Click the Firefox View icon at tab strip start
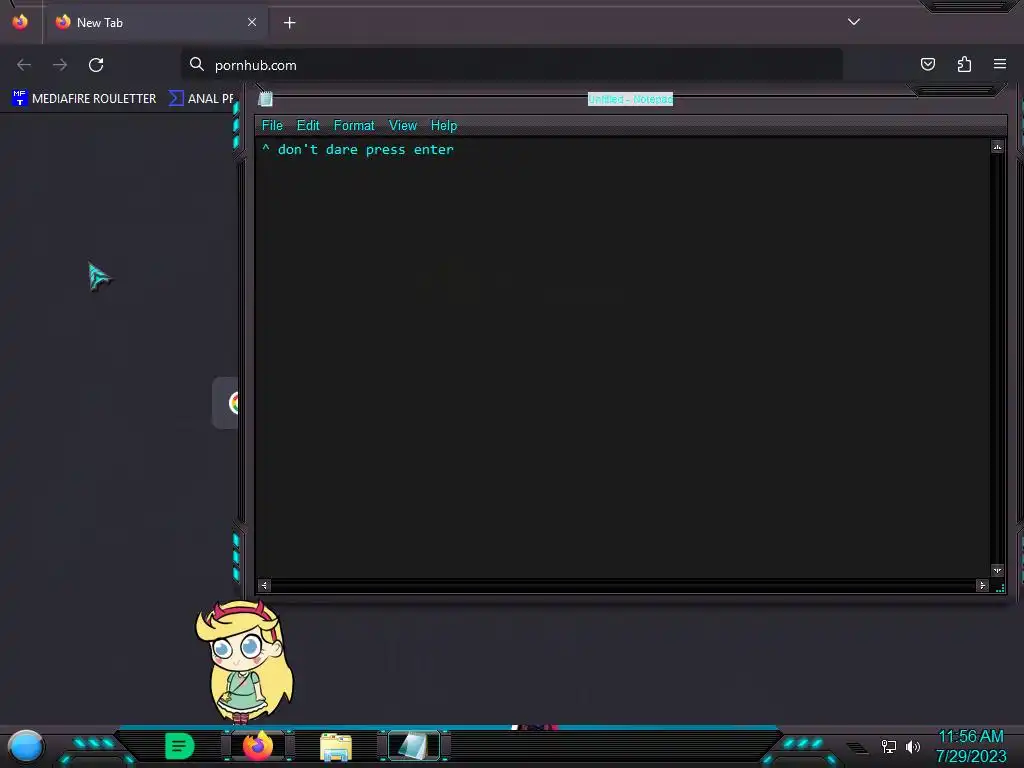This screenshot has width=1024, height=768. [x=20, y=22]
